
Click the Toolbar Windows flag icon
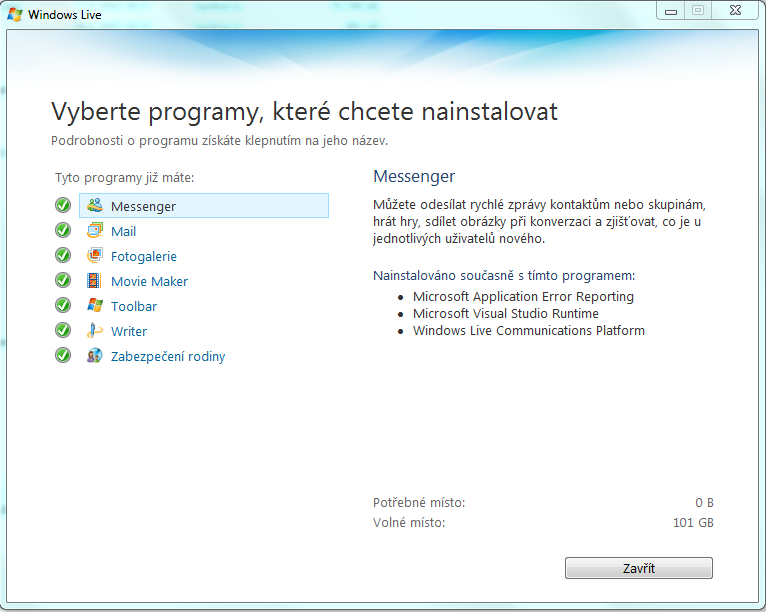(x=94, y=305)
